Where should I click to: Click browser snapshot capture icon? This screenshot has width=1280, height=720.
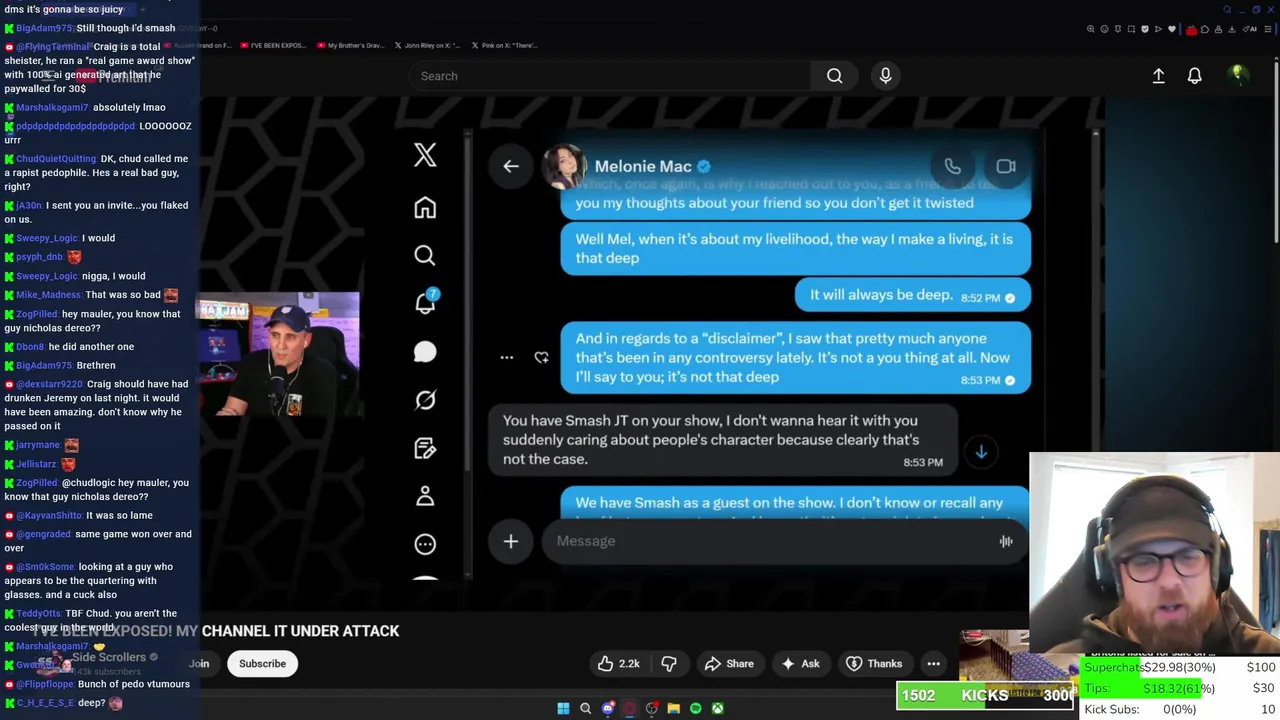(1131, 29)
